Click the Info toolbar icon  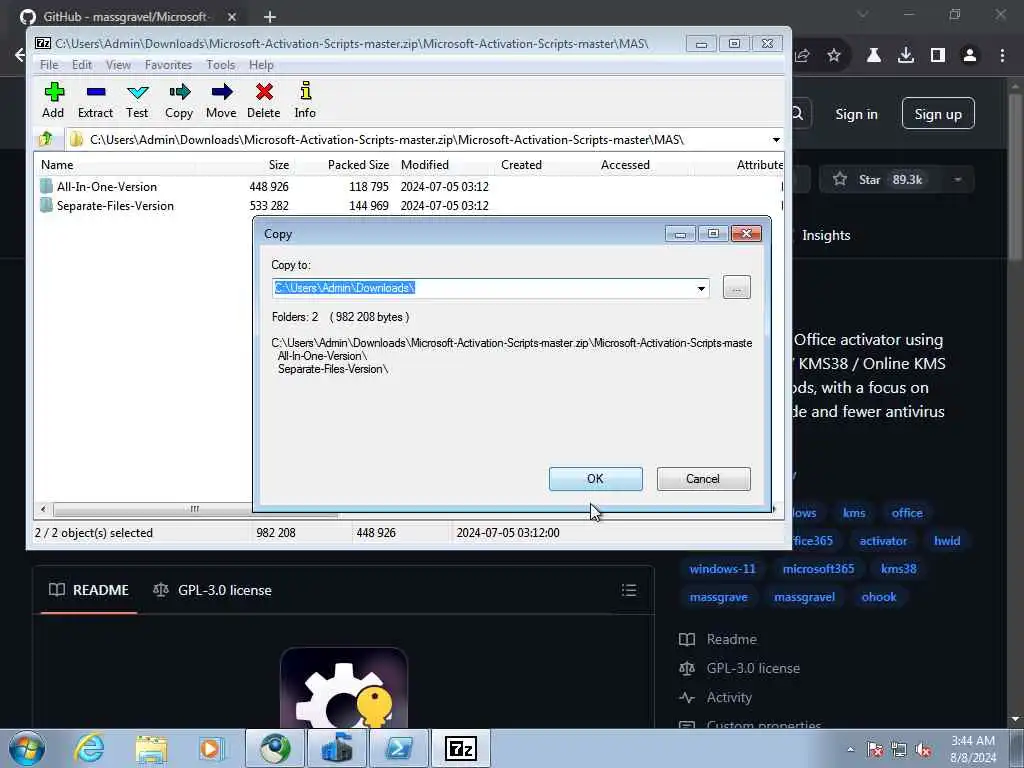[305, 100]
